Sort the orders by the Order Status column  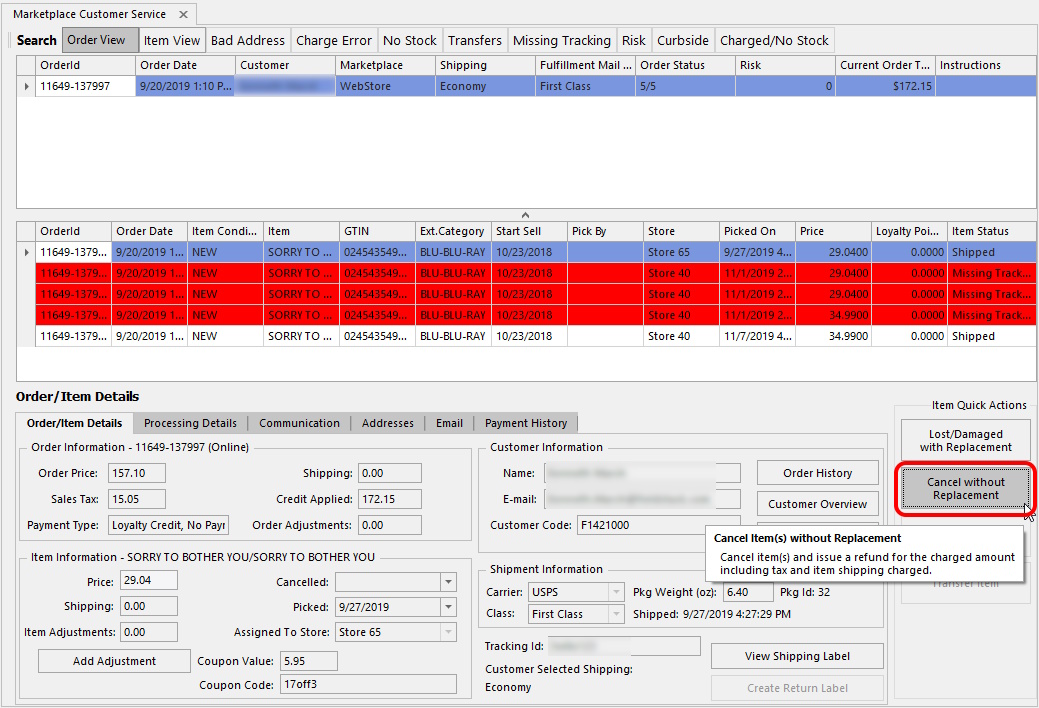point(685,65)
